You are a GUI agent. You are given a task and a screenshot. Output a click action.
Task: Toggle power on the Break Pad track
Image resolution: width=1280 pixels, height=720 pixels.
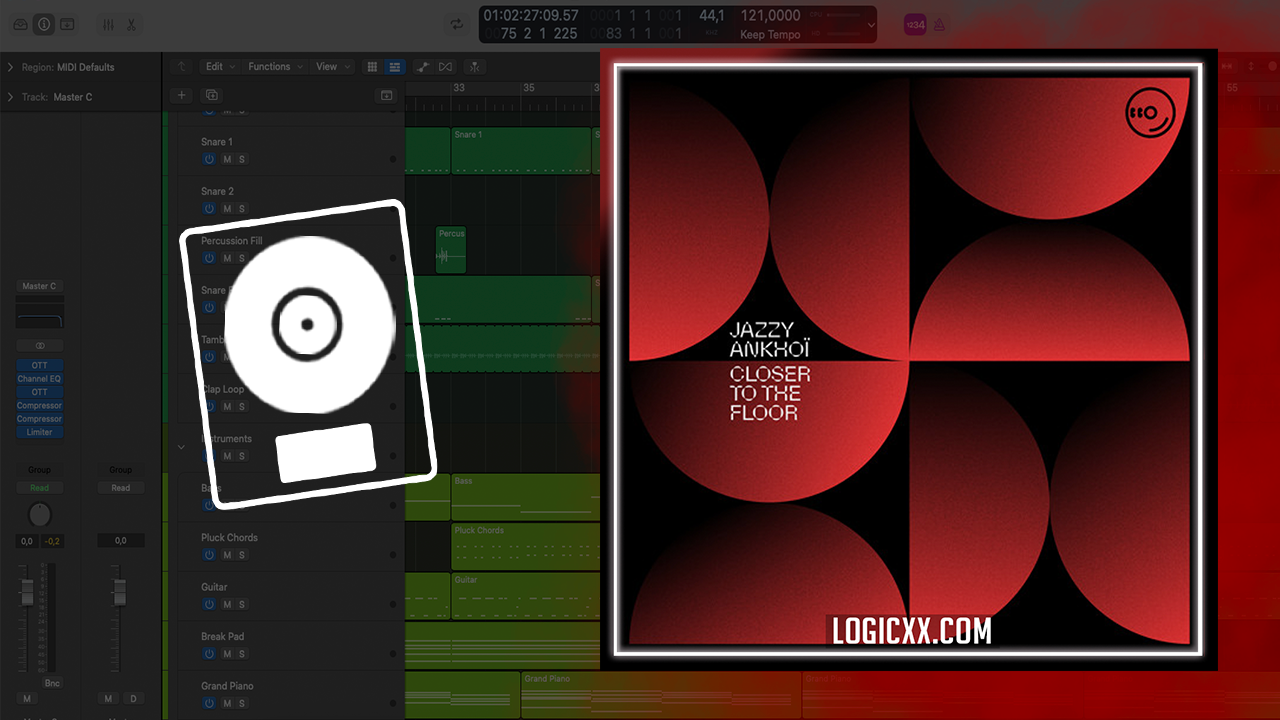pyautogui.click(x=209, y=654)
